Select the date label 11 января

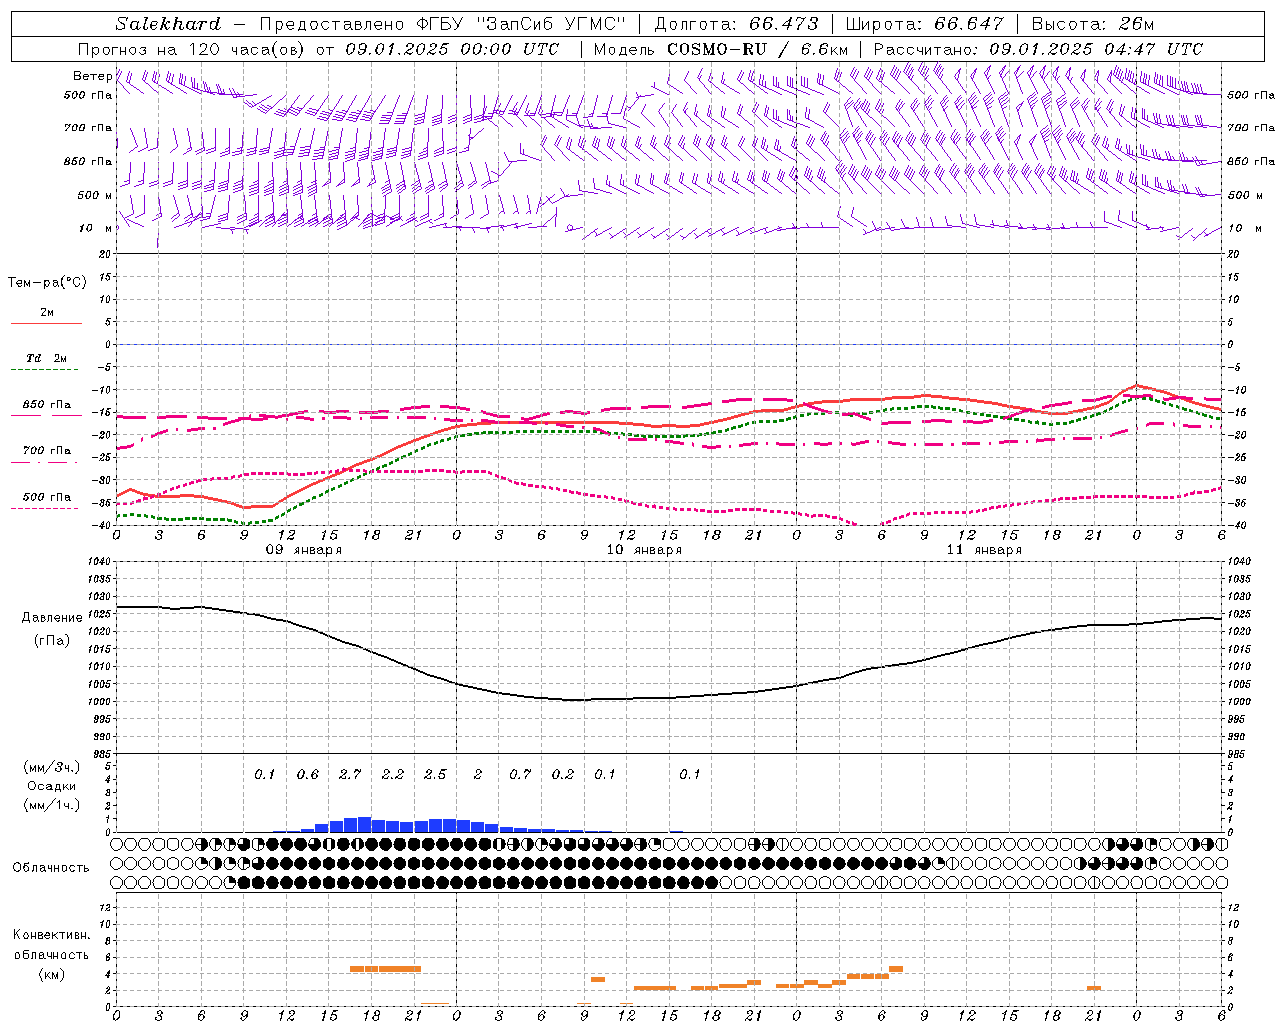point(984,550)
